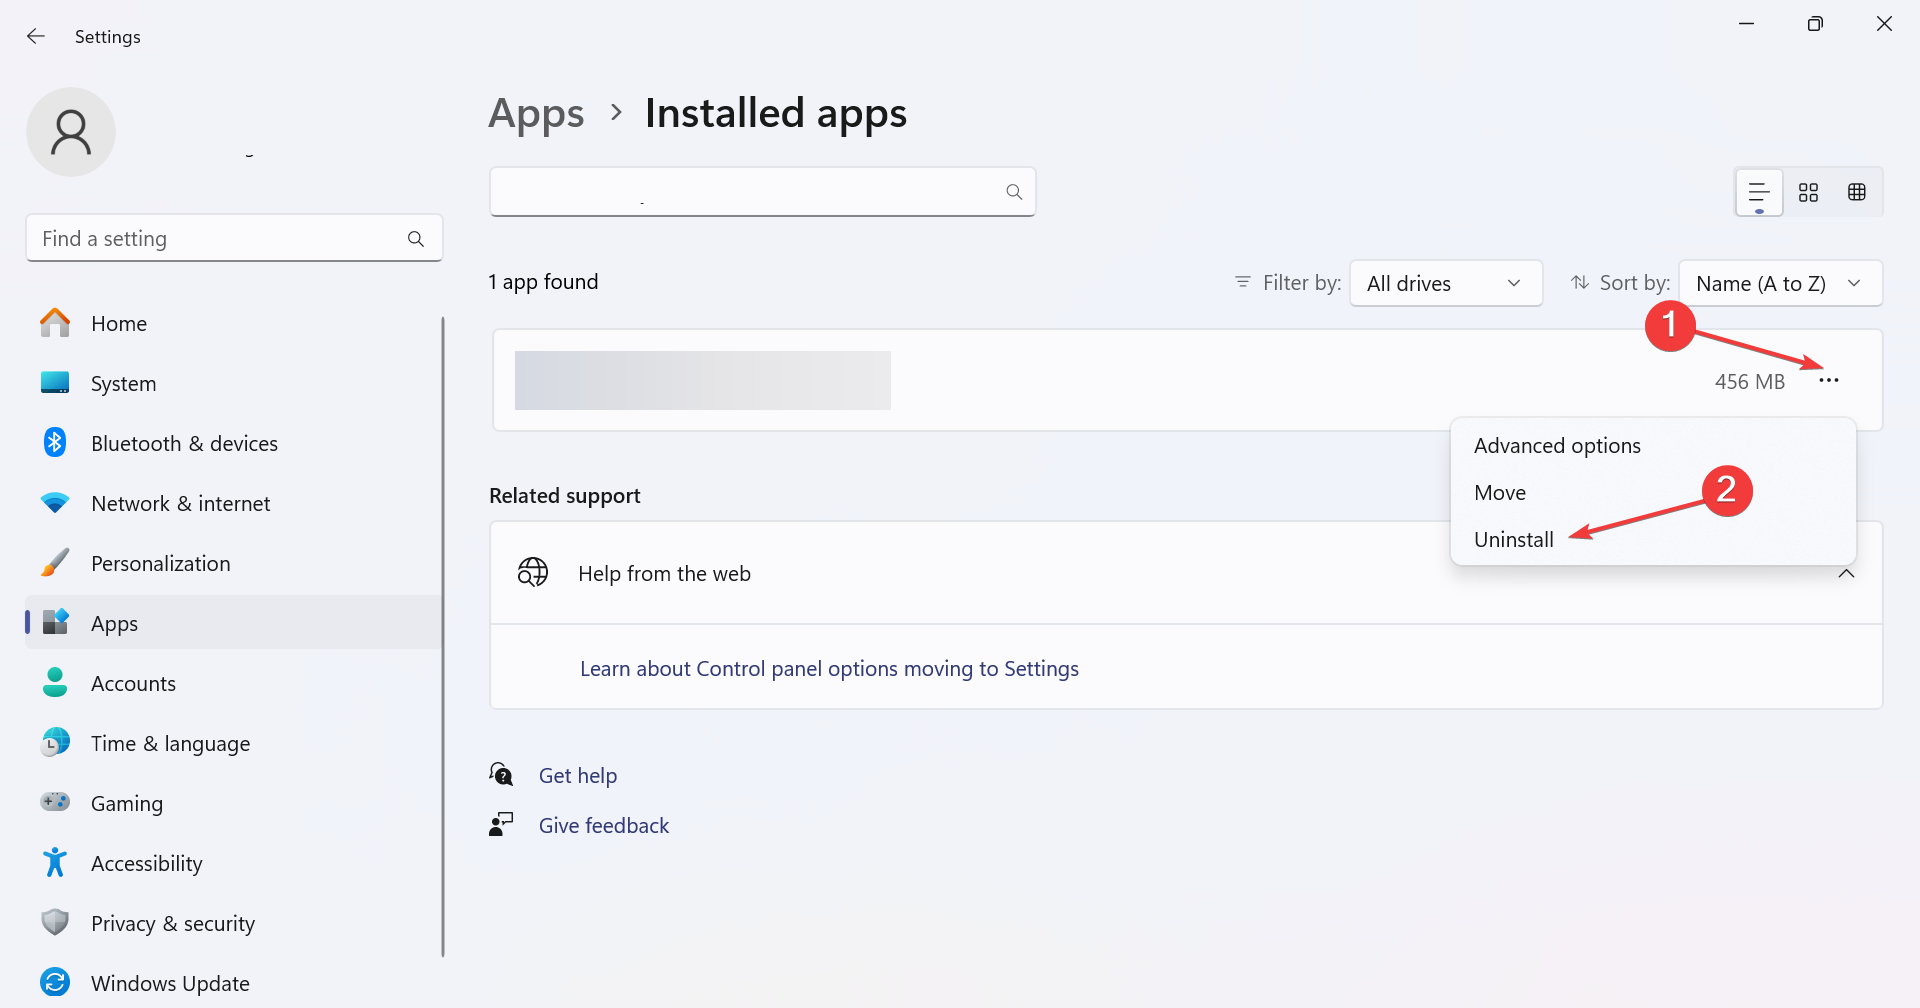Image resolution: width=1920 pixels, height=1008 pixels.
Task: Click the sidebar vertical scrollbar
Action: pos(442,636)
